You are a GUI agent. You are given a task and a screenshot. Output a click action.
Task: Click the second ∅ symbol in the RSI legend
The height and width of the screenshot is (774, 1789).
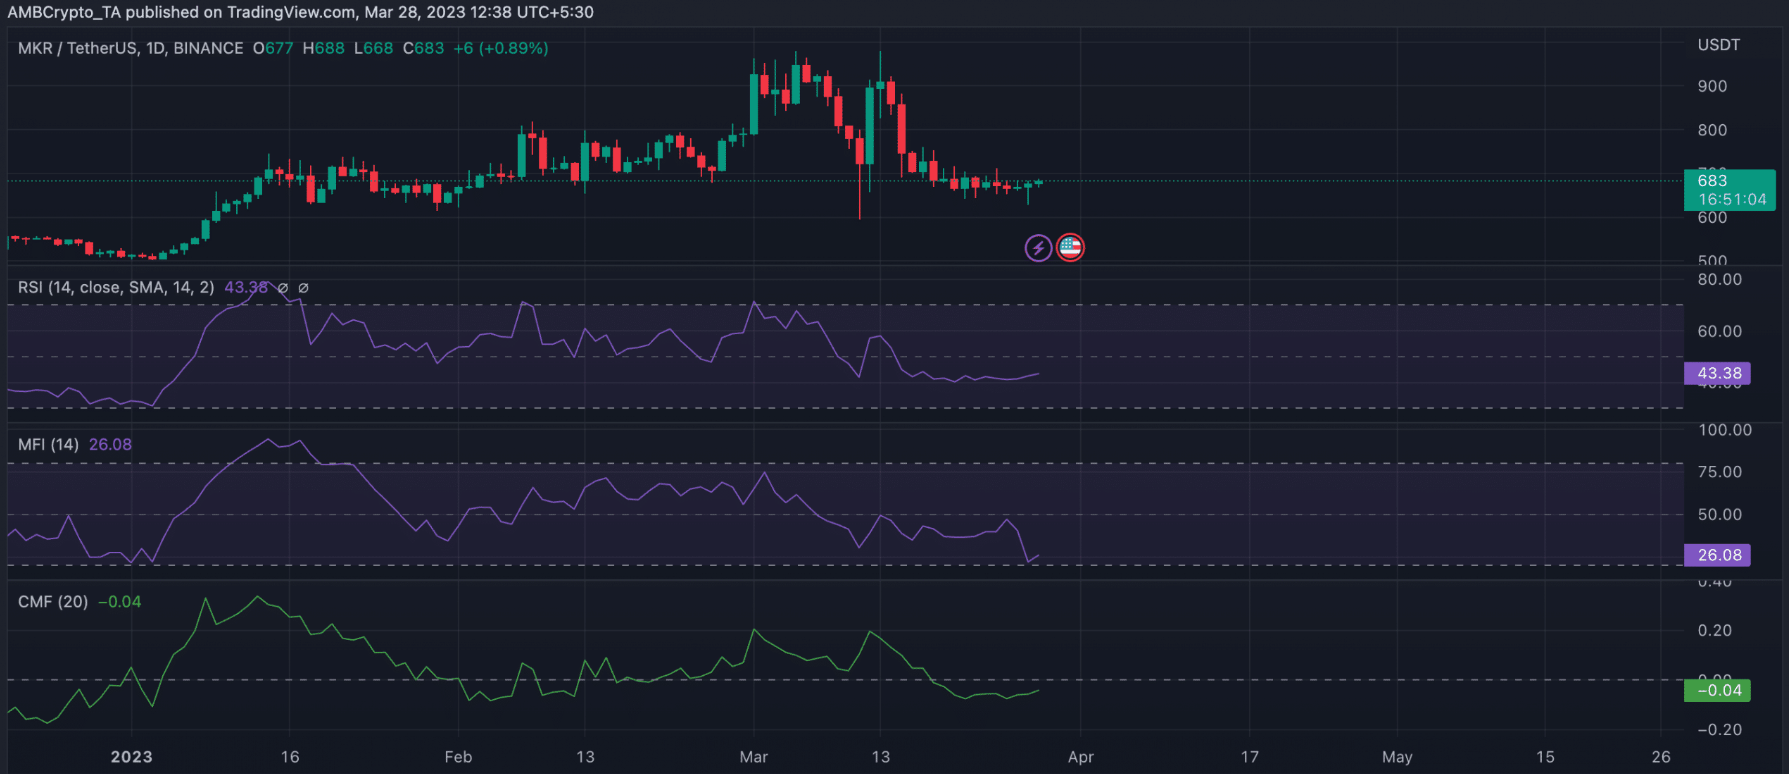304,288
